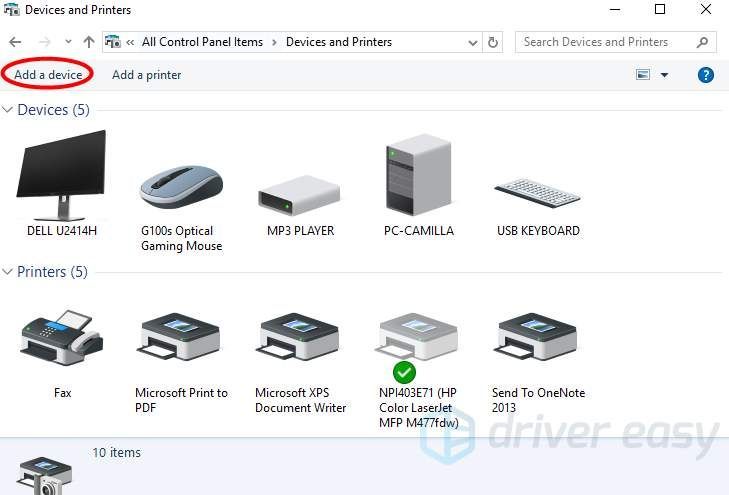Screen dimensions: 729x495
Task: Click chevron after All Control Panel Items
Action: [274, 43]
